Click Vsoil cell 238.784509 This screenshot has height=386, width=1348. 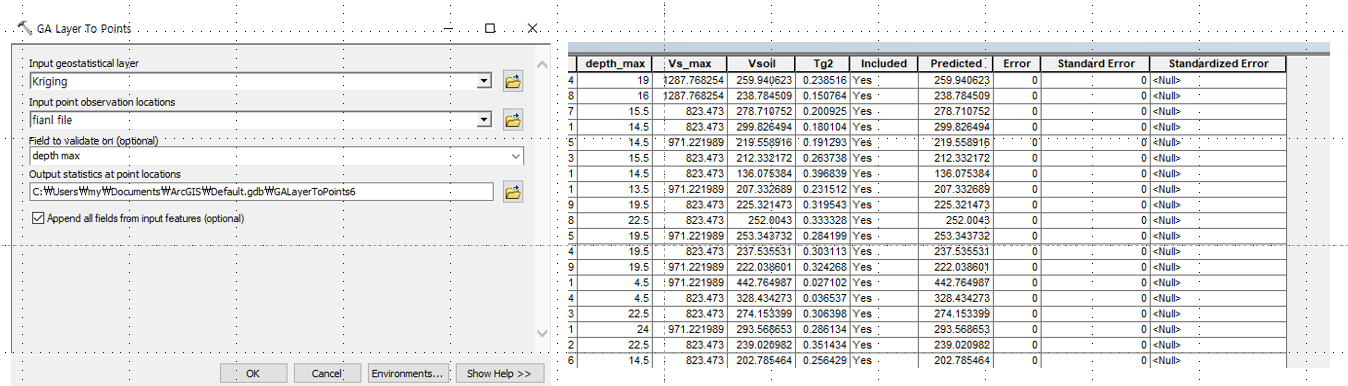click(x=761, y=95)
